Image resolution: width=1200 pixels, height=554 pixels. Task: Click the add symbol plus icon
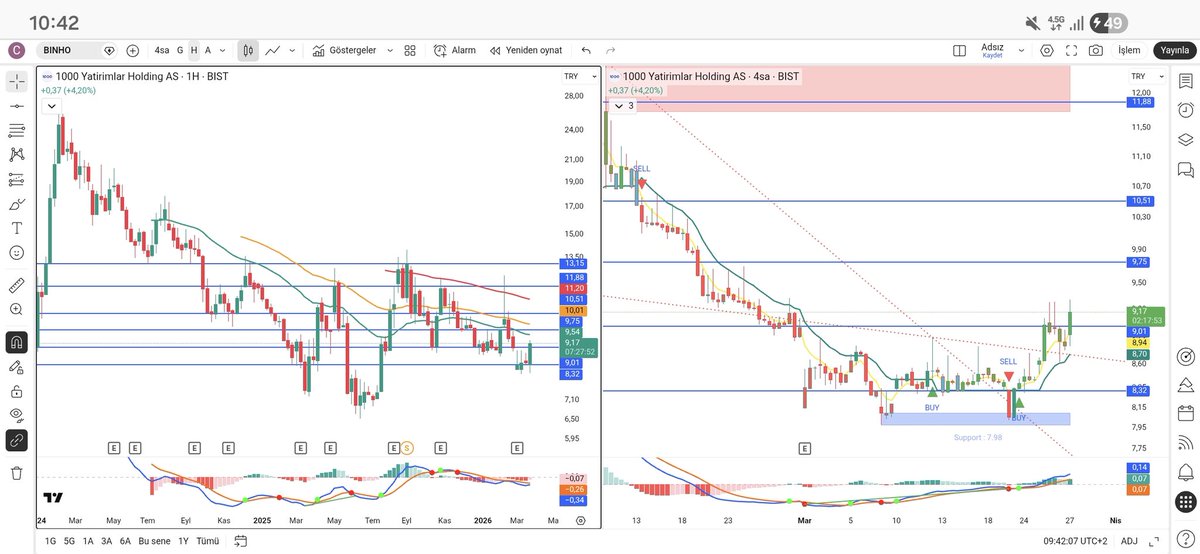click(132, 50)
